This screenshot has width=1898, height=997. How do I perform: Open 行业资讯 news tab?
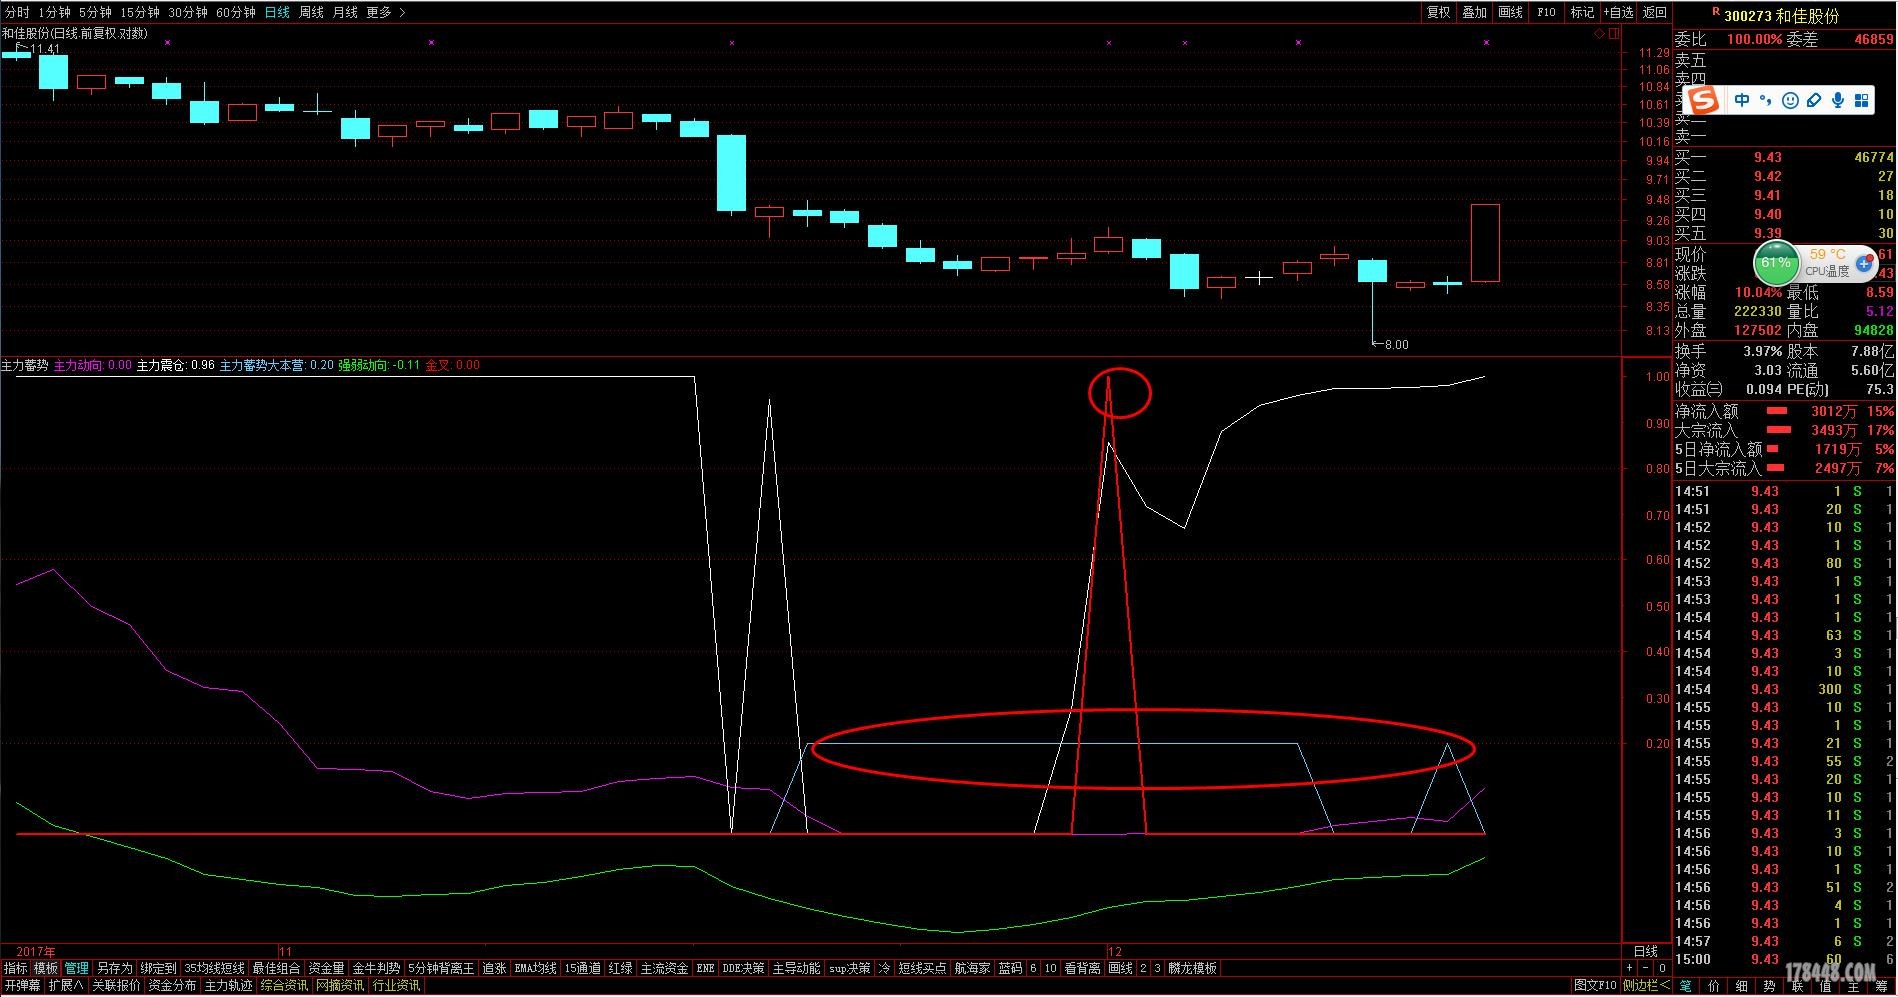point(396,985)
